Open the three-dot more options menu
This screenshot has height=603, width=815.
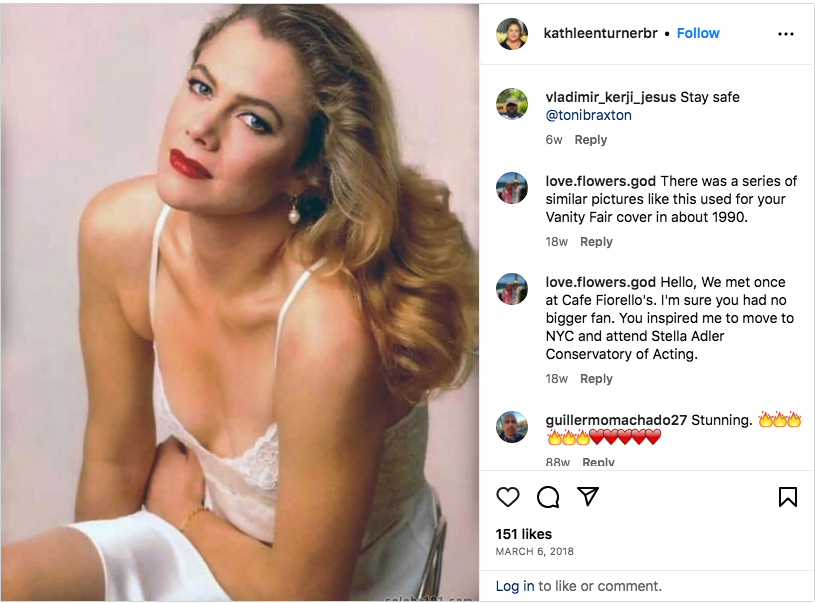tap(785, 34)
